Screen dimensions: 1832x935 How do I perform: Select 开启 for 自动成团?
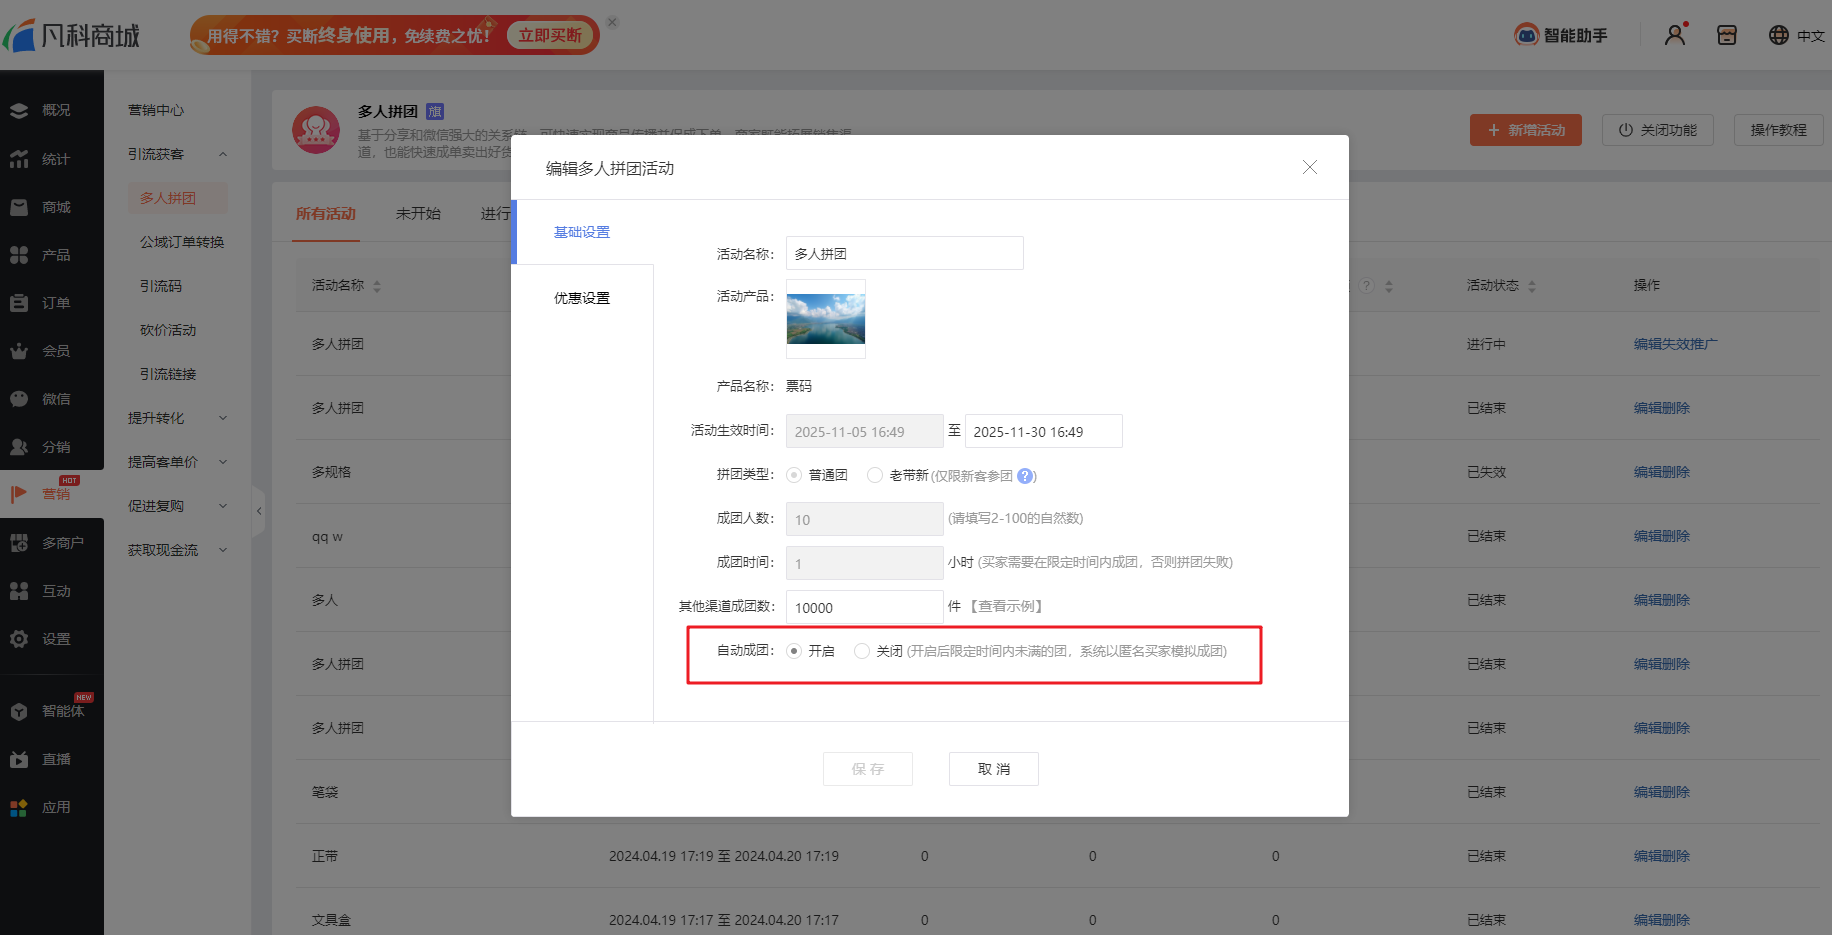794,651
